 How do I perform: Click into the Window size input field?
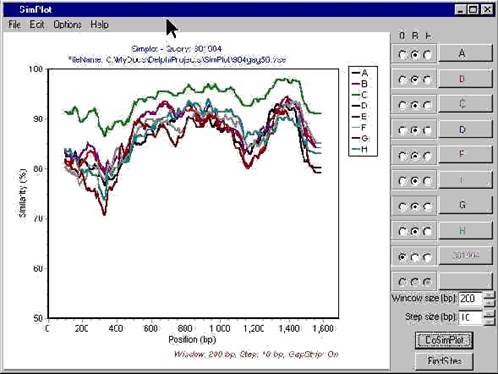pos(471,298)
